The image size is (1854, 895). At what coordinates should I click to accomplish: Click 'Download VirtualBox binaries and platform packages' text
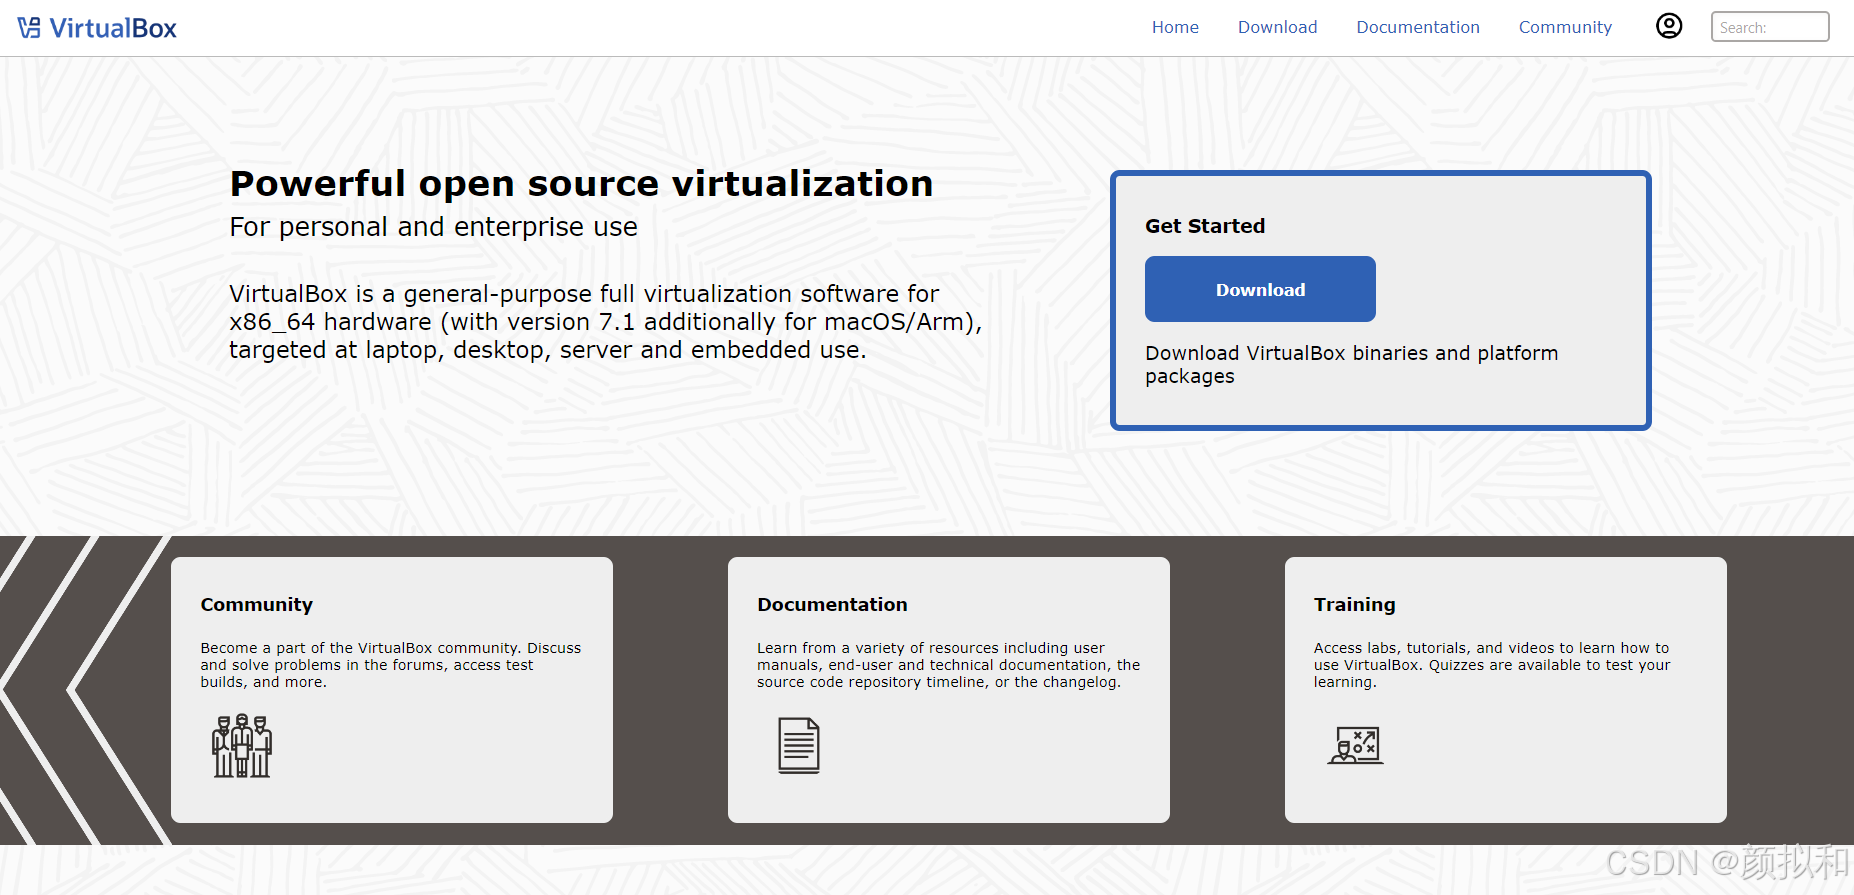(x=1351, y=364)
